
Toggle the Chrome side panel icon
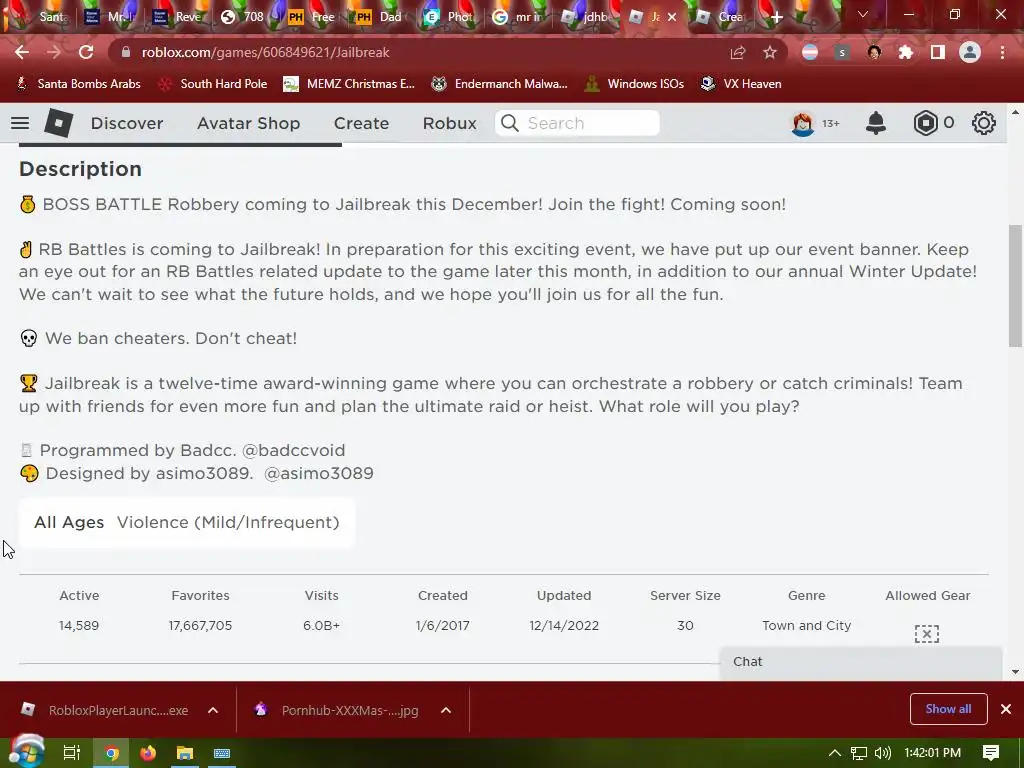pyautogui.click(x=938, y=52)
